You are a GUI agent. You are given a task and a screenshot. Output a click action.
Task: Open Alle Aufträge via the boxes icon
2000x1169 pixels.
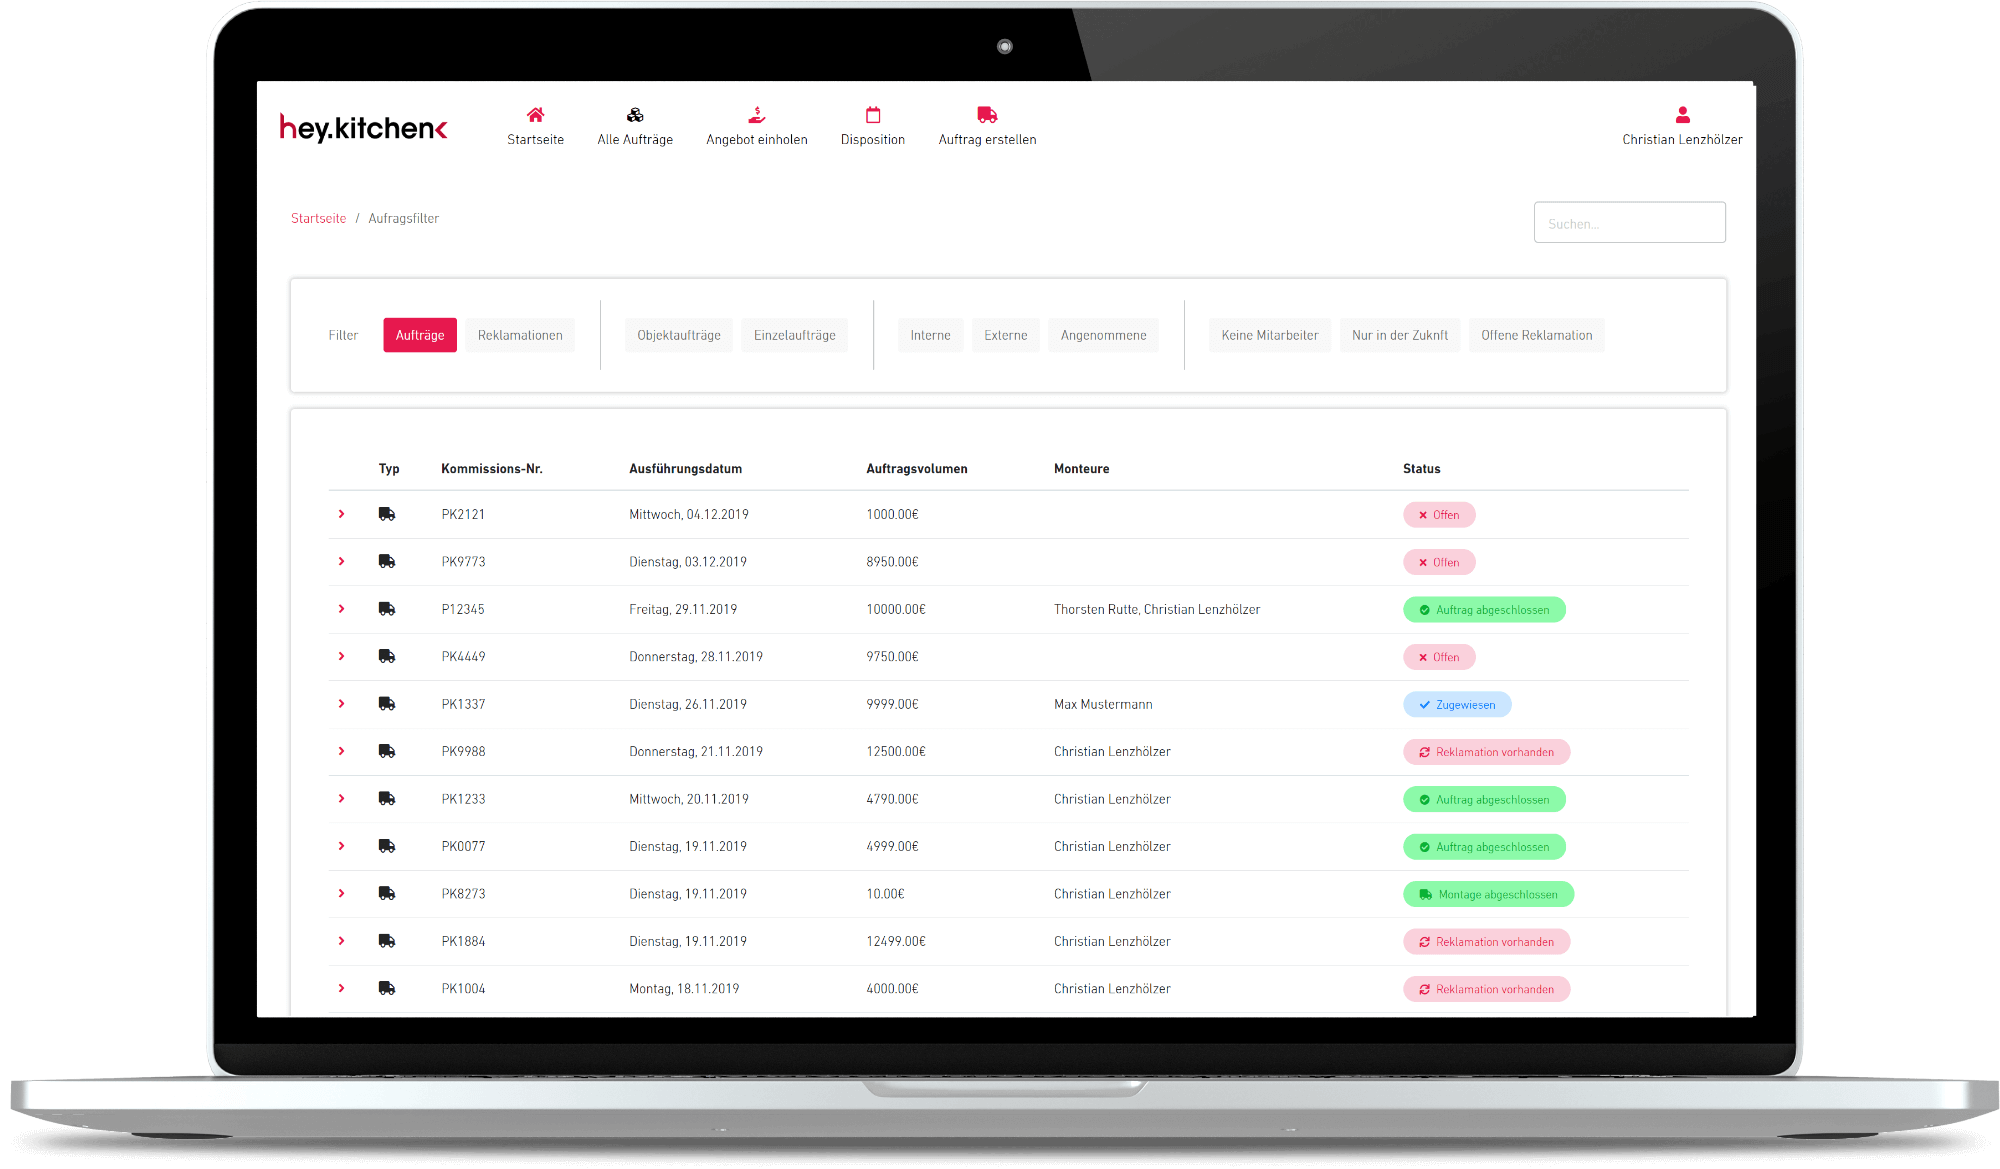pyautogui.click(x=635, y=115)
